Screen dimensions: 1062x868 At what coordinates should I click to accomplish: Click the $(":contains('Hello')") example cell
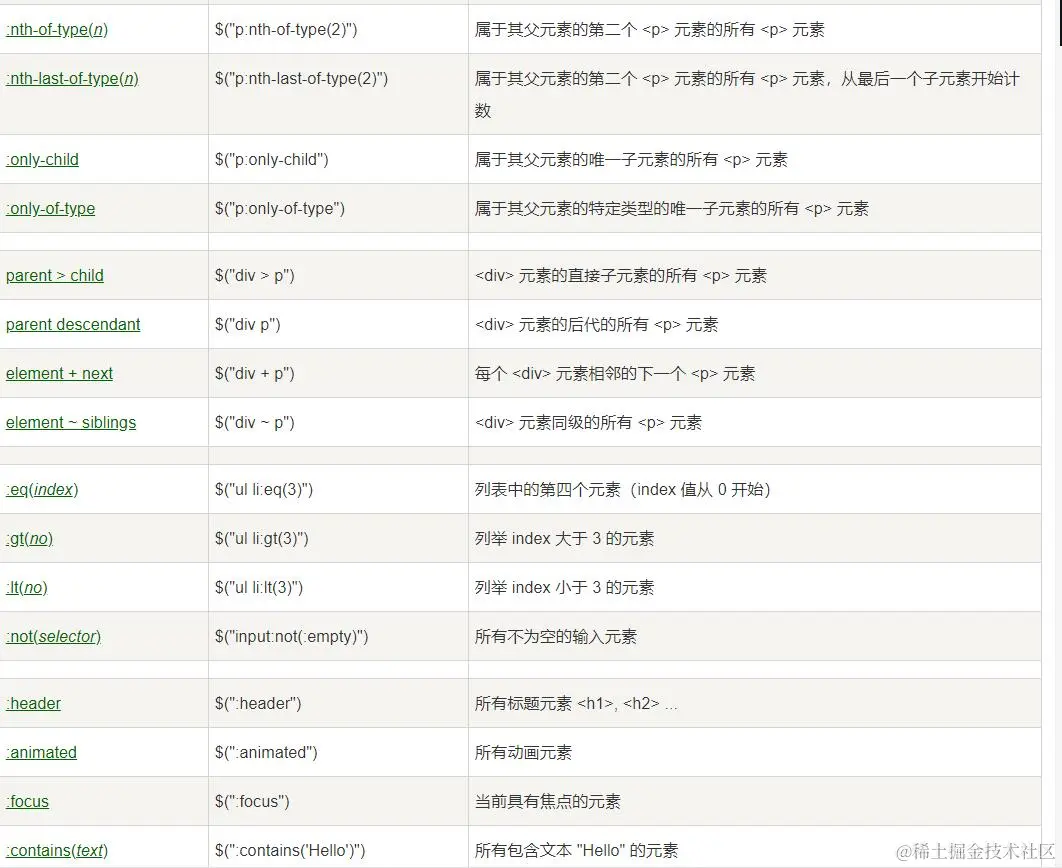[x=288, y=850]
